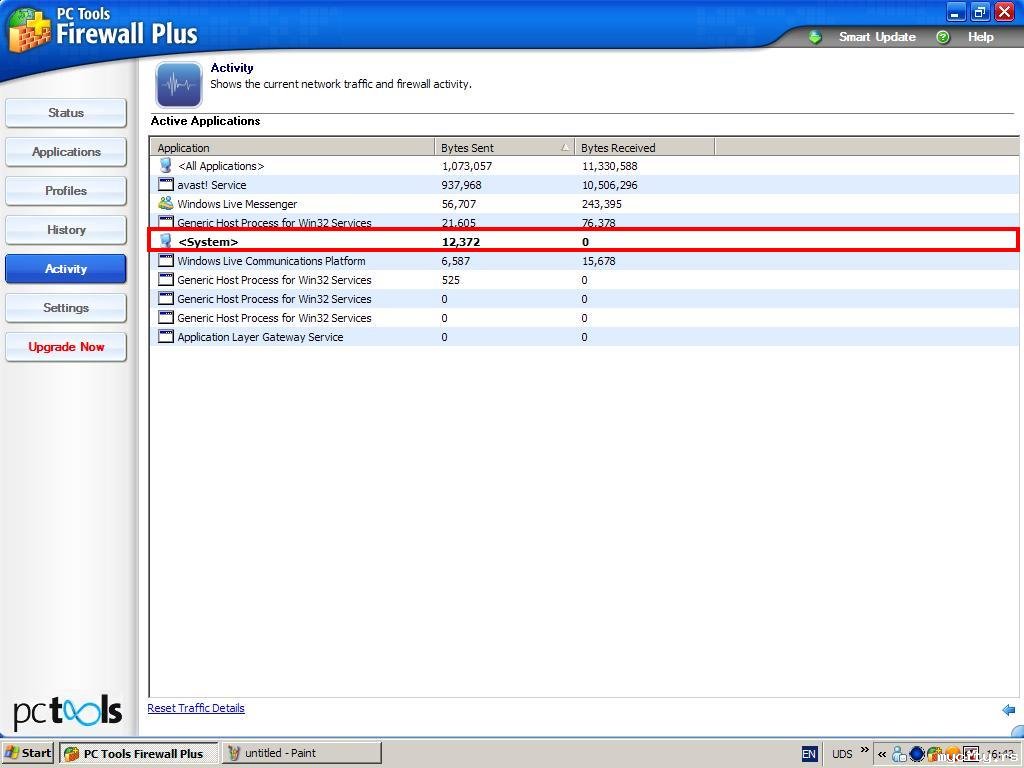Click the <System> row computer icon

166,241
